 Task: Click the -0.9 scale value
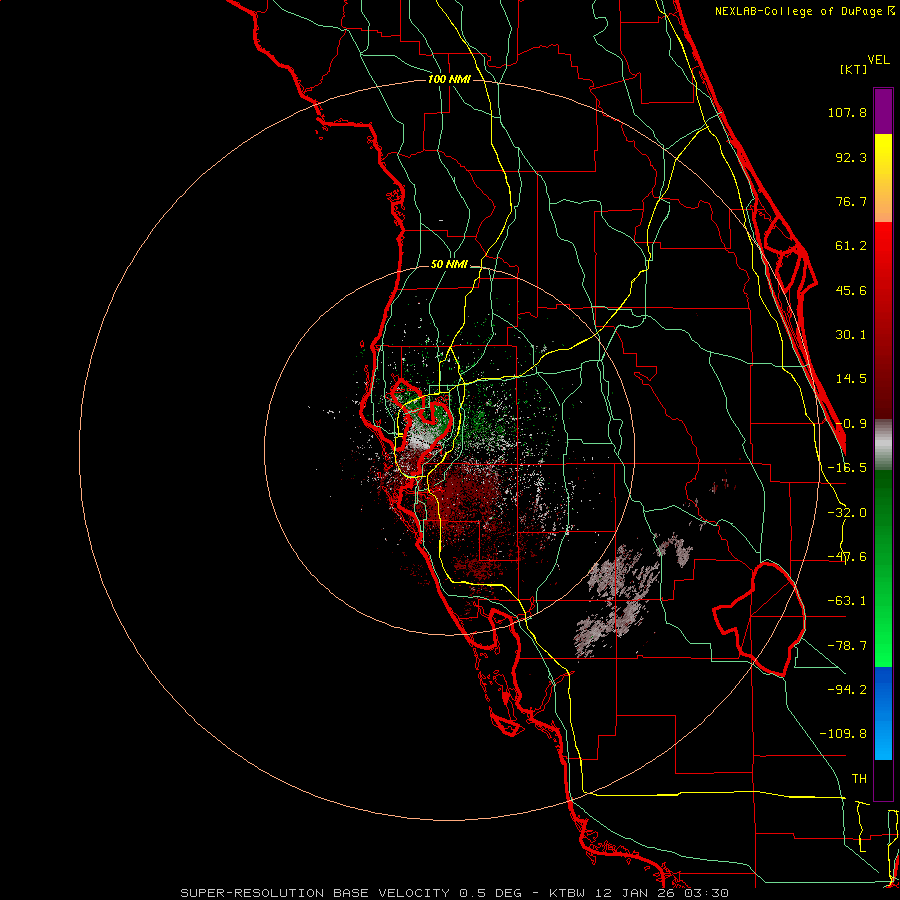tap(851, 424)
